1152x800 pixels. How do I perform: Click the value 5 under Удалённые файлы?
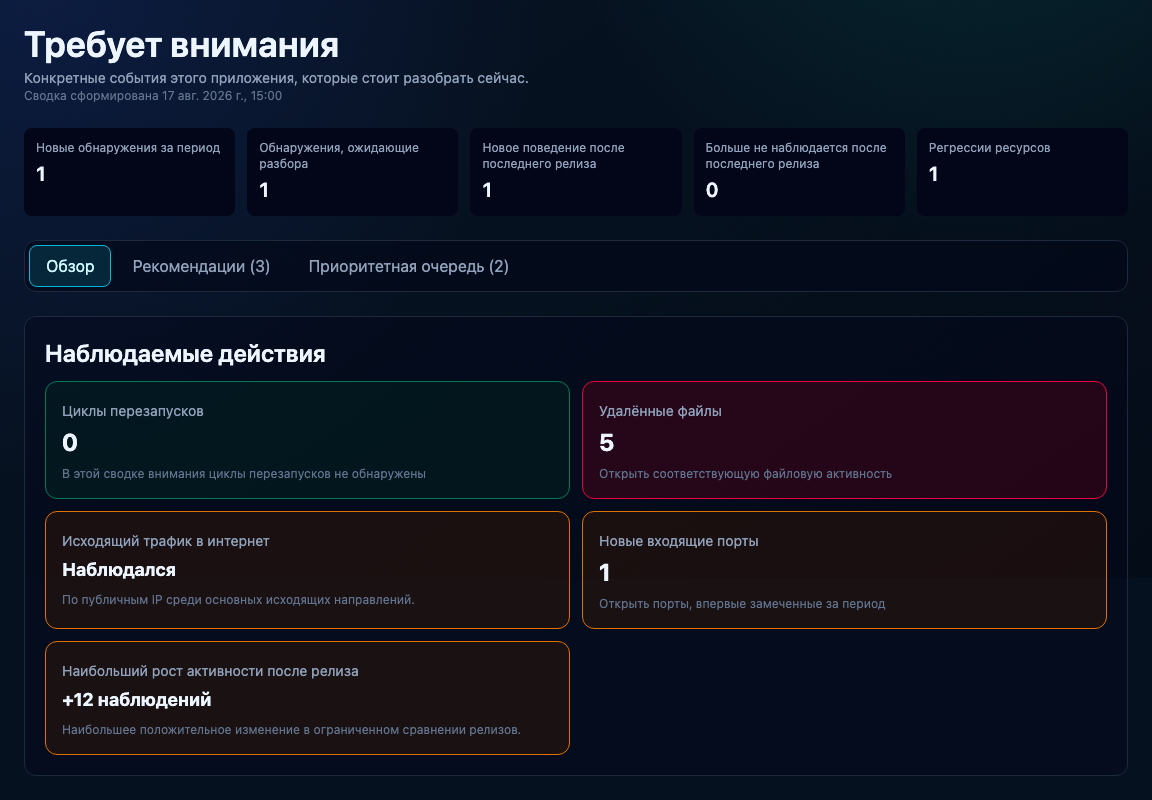point(606,443)
